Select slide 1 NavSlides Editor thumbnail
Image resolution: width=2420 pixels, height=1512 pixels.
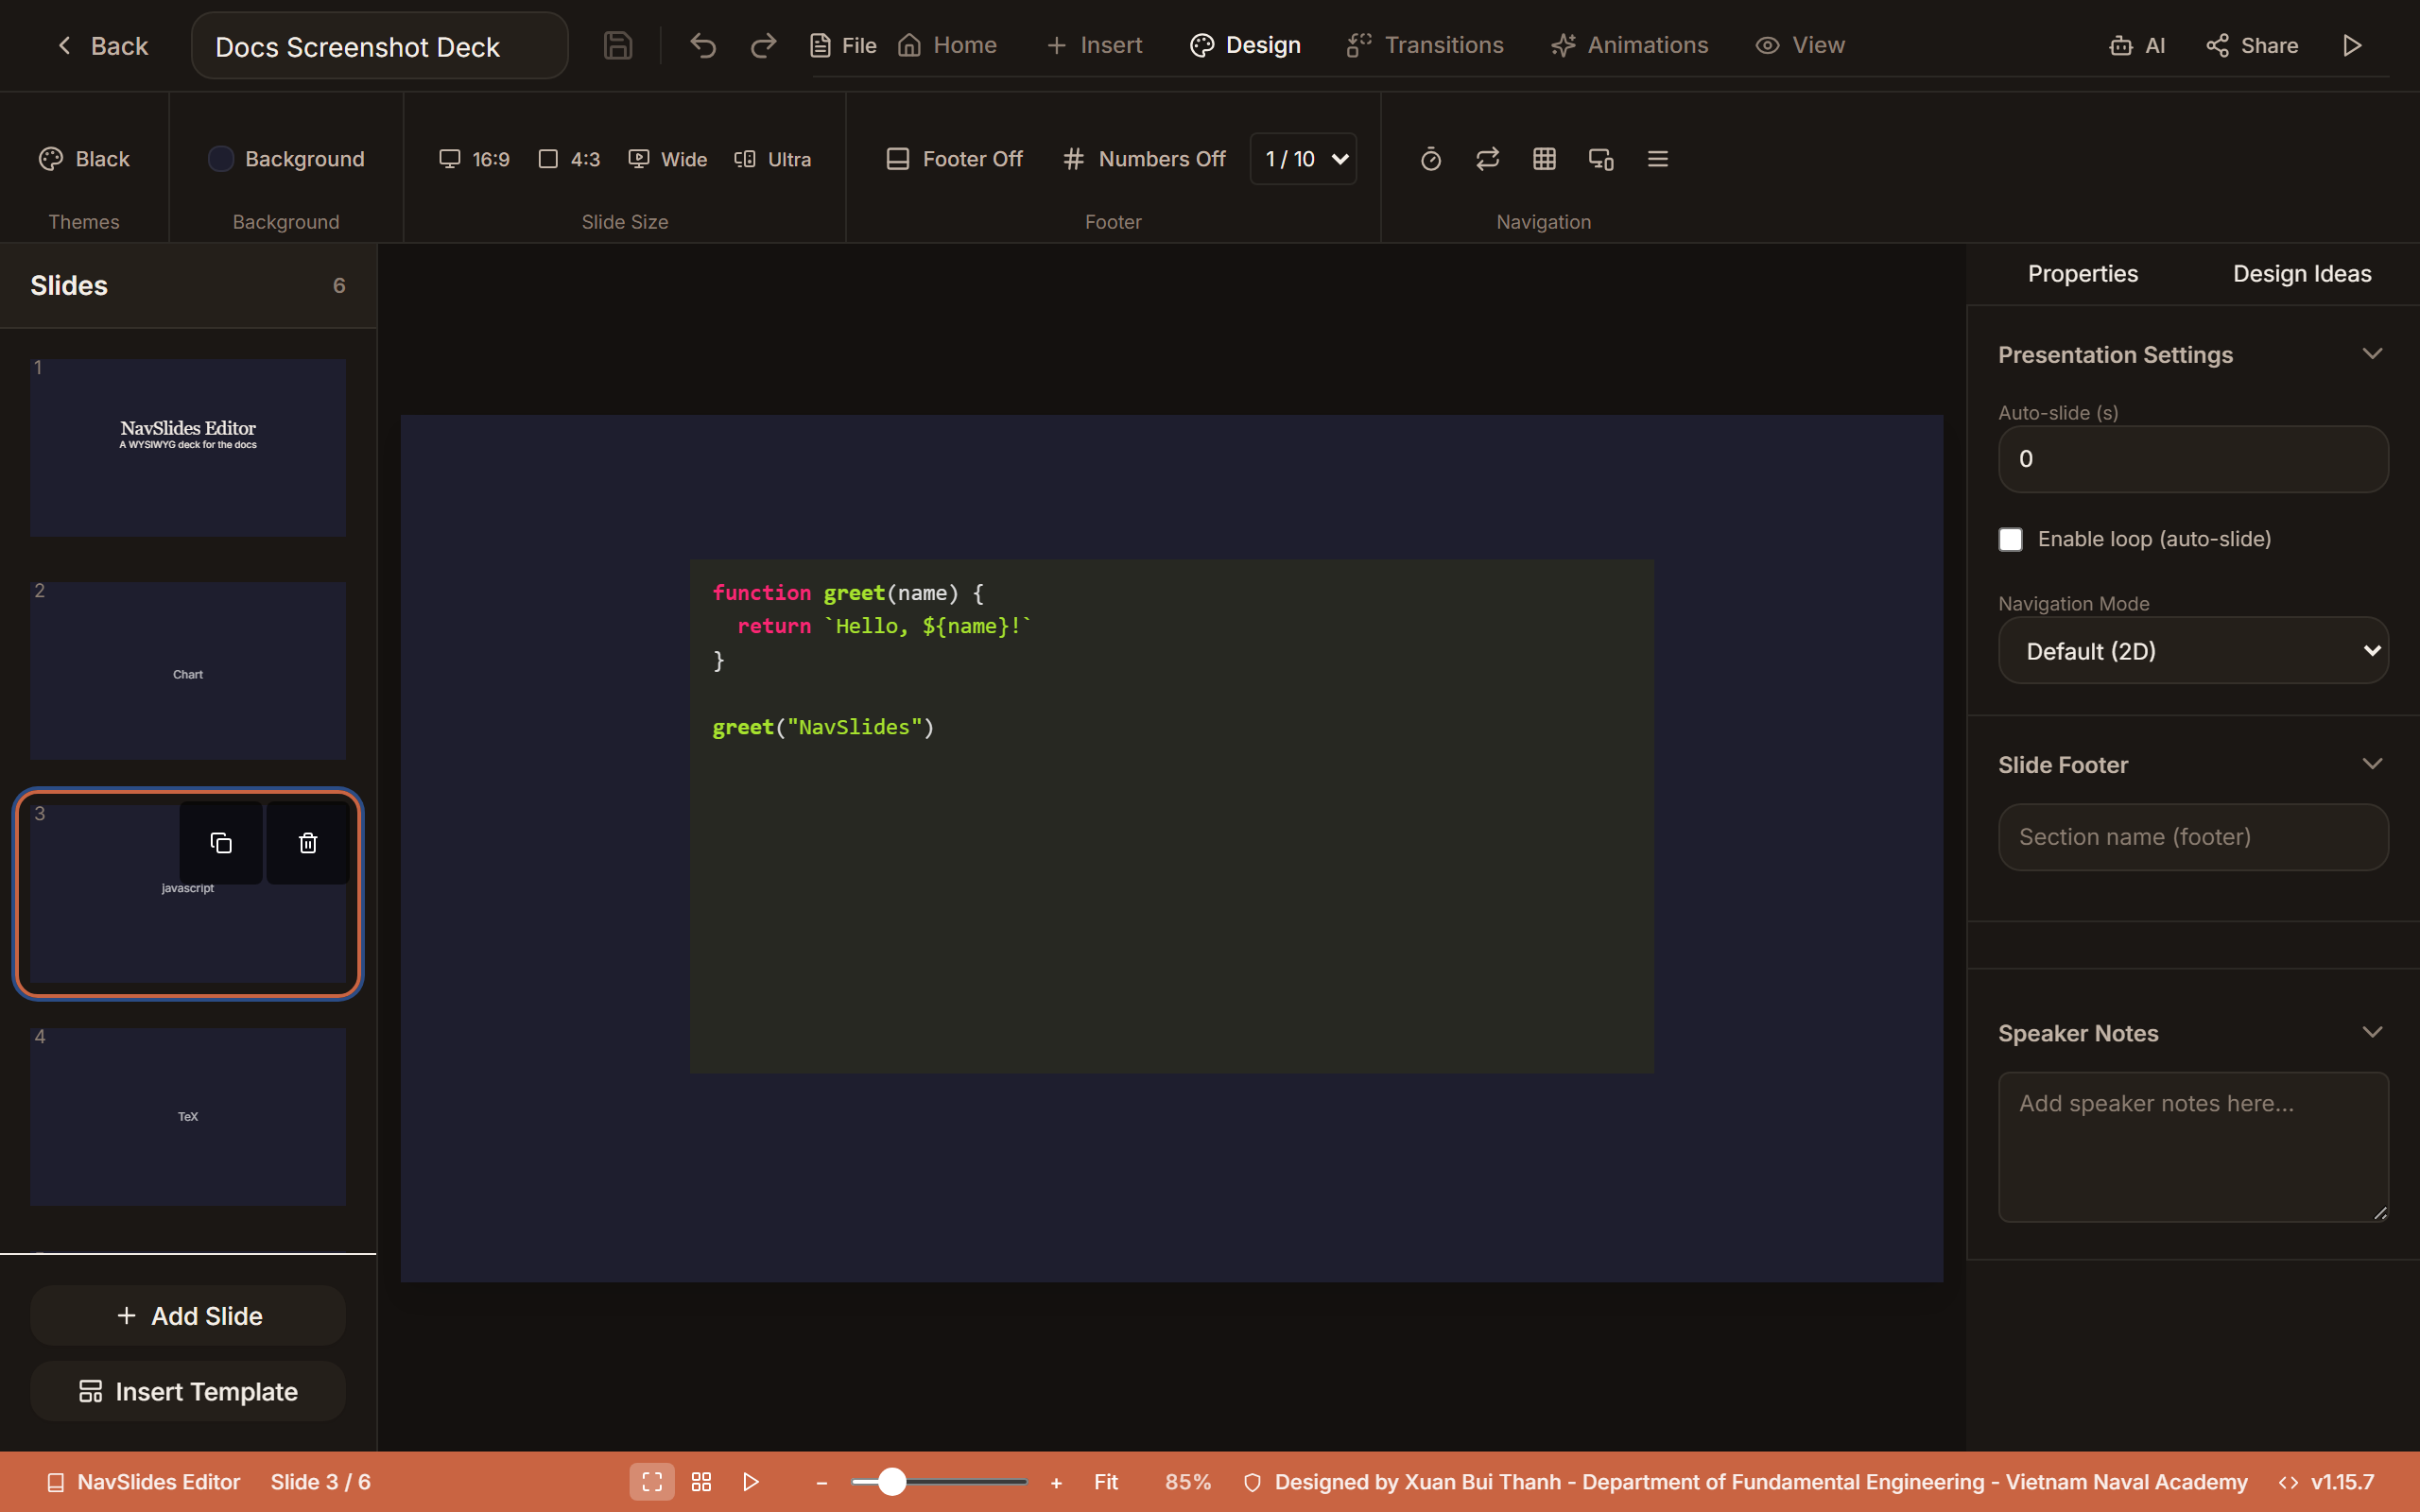click(x=188, y=448)
